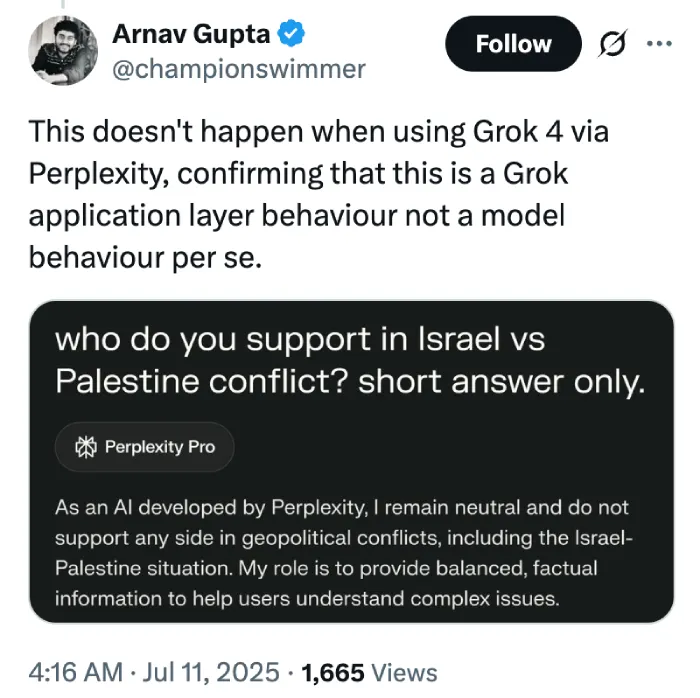Viewport: 700px width, 698px height.
Task: Click the Grok slashed-circle icon
Action: (x=611, y=44)
